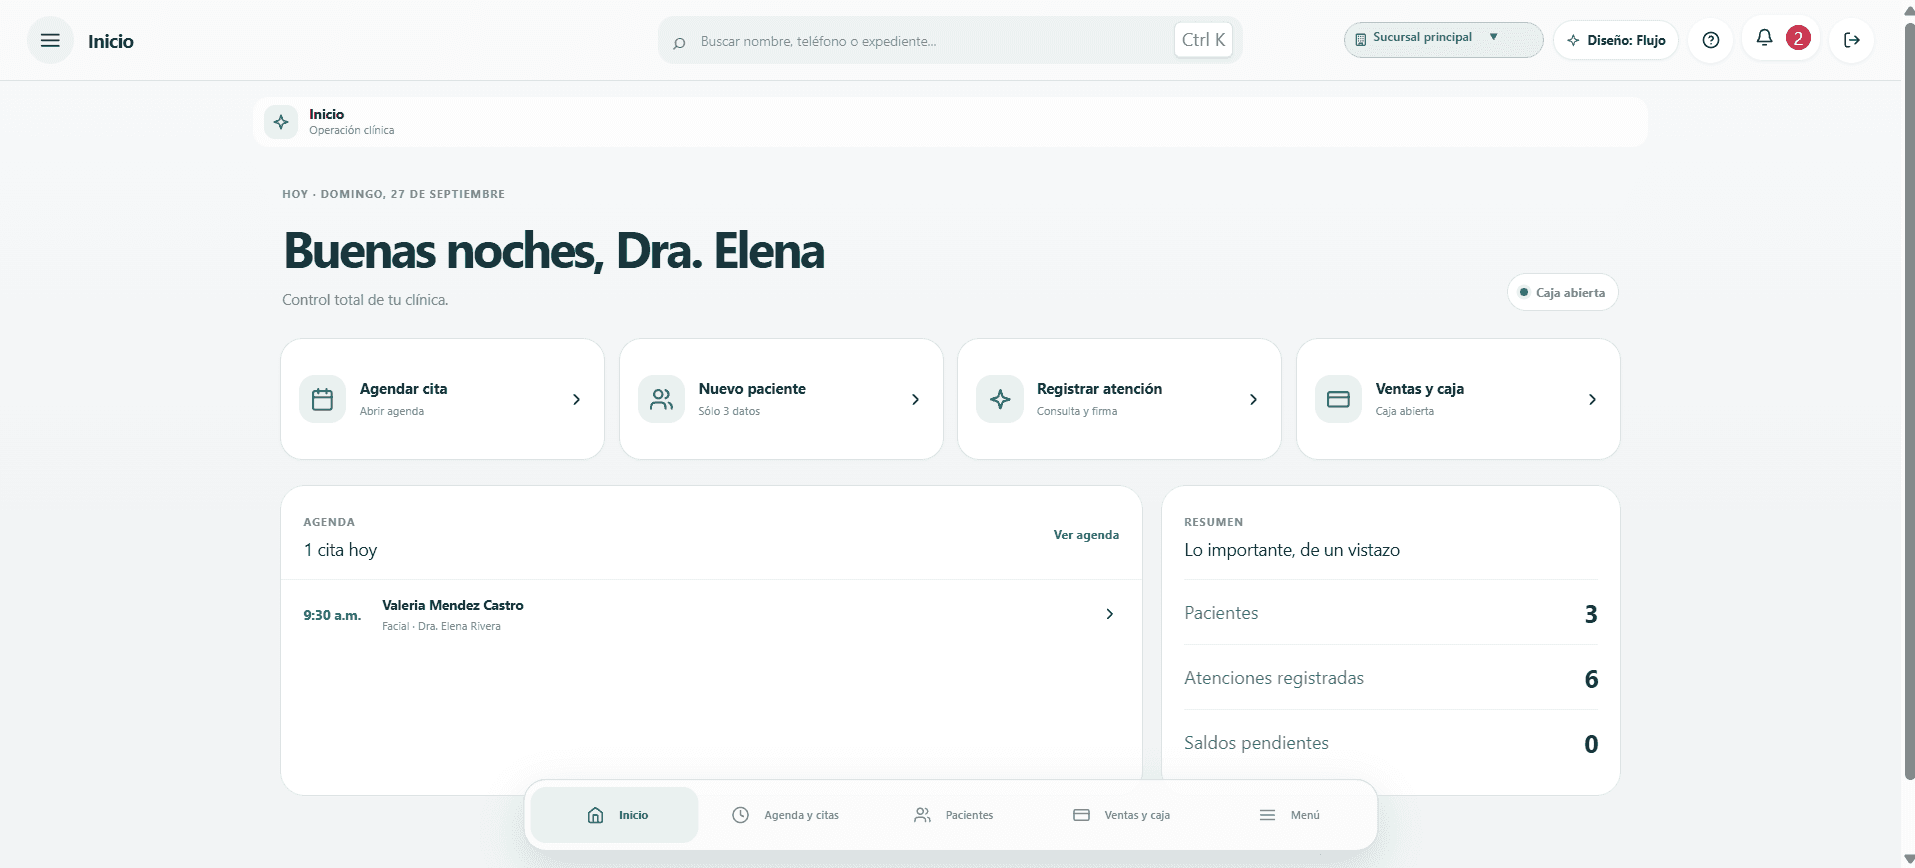Click the people icon beside Pacientes tab
1915x868 pixels.
pos(922,815)
